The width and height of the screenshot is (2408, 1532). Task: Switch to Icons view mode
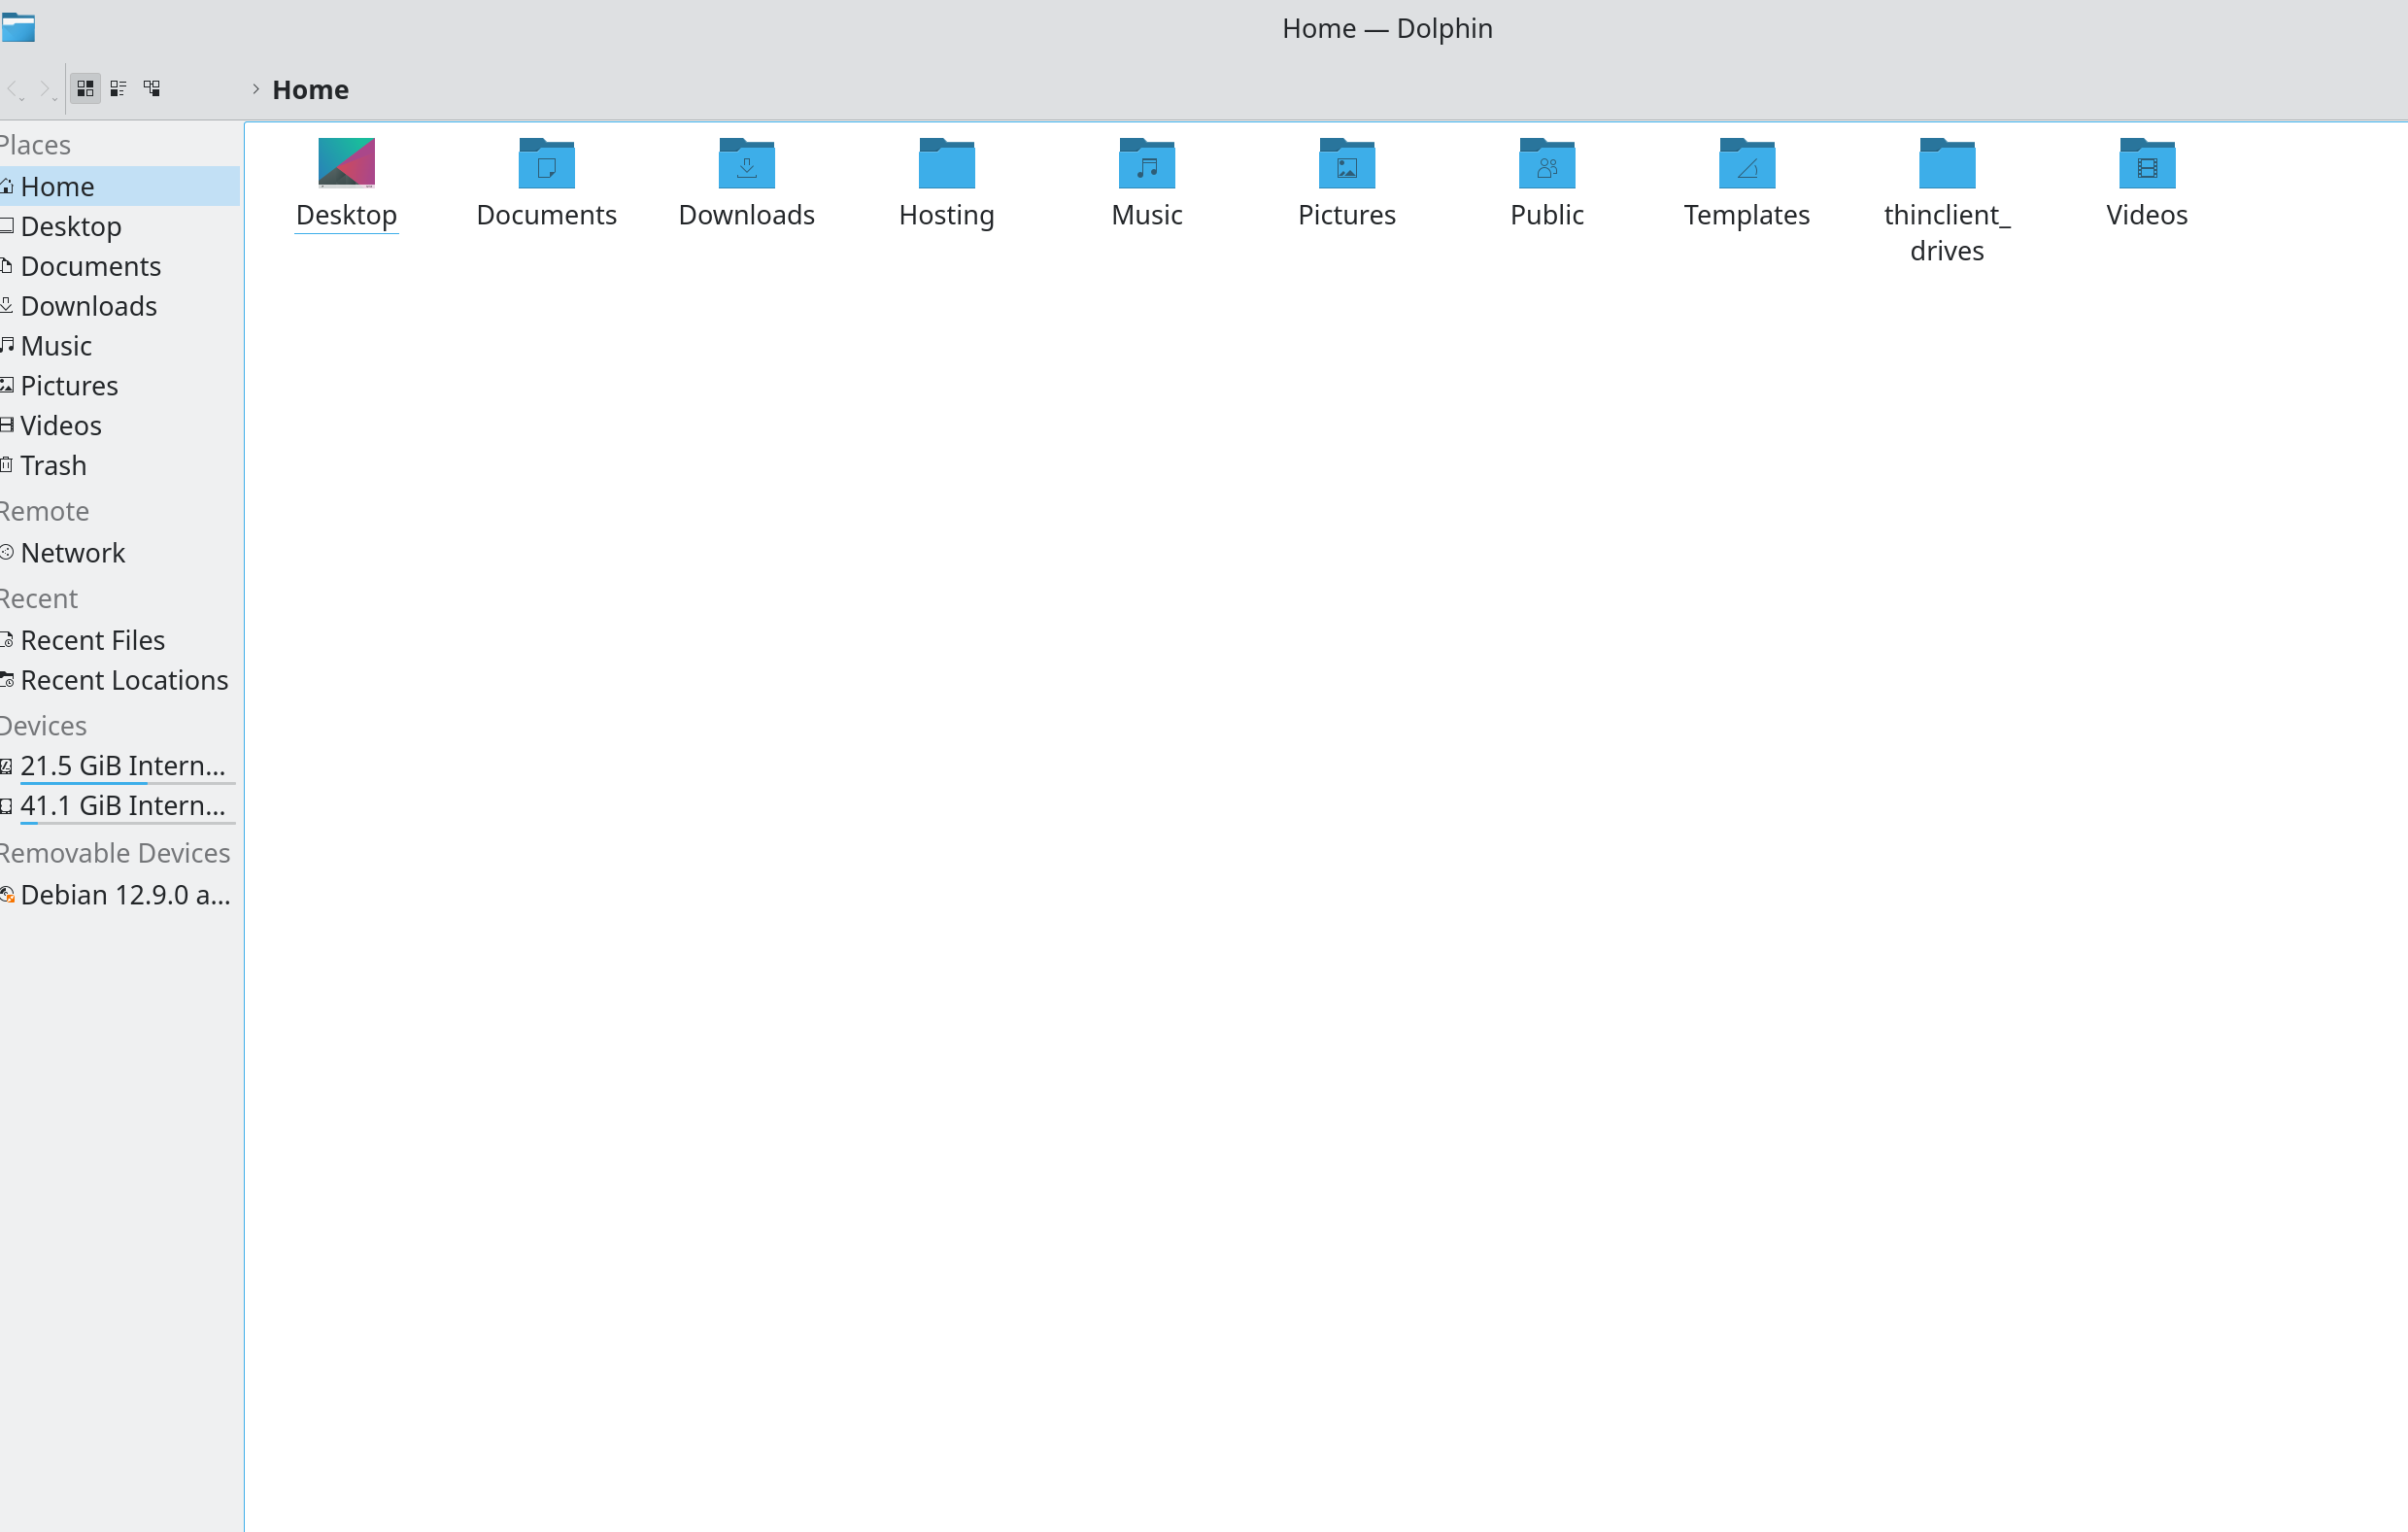click(x=85, y=89)
